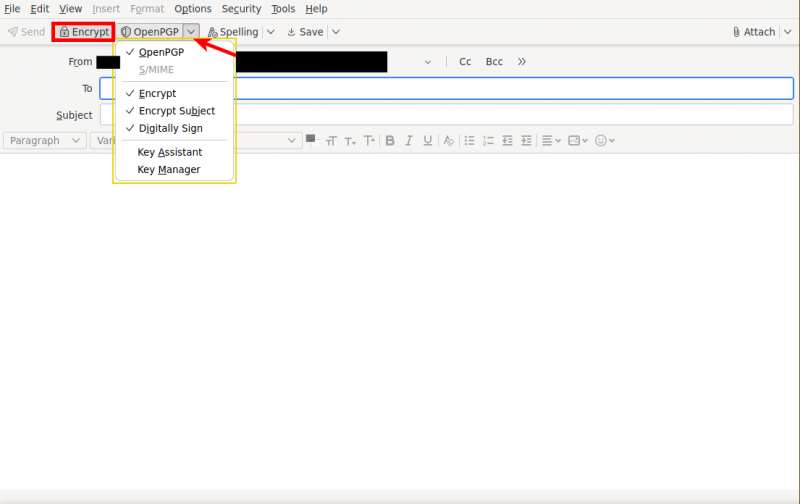Viewport: 800px width, 504px height.
Task: Open Key Manager from the menu
Action: [168, 170]
